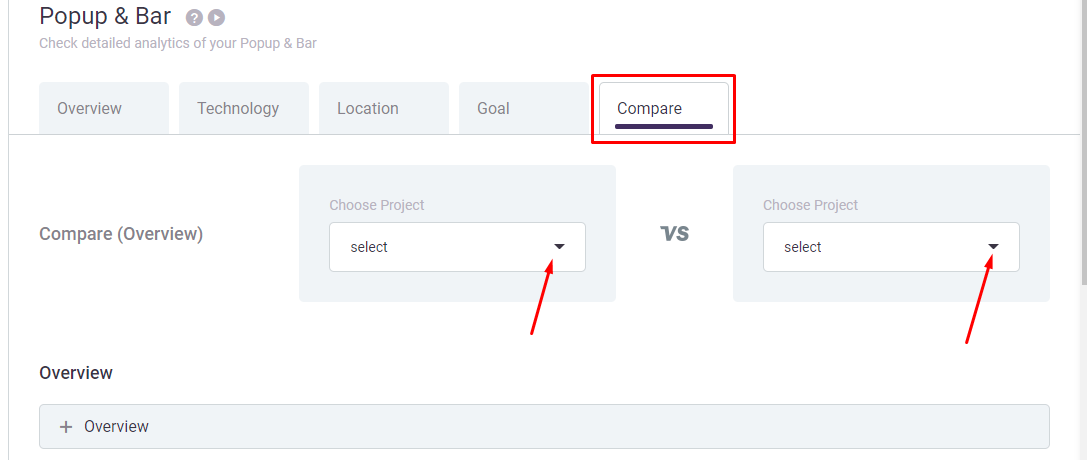1087x460 pixels.
Task: Click the Compare (Overview) label
Action: (121, 234)
